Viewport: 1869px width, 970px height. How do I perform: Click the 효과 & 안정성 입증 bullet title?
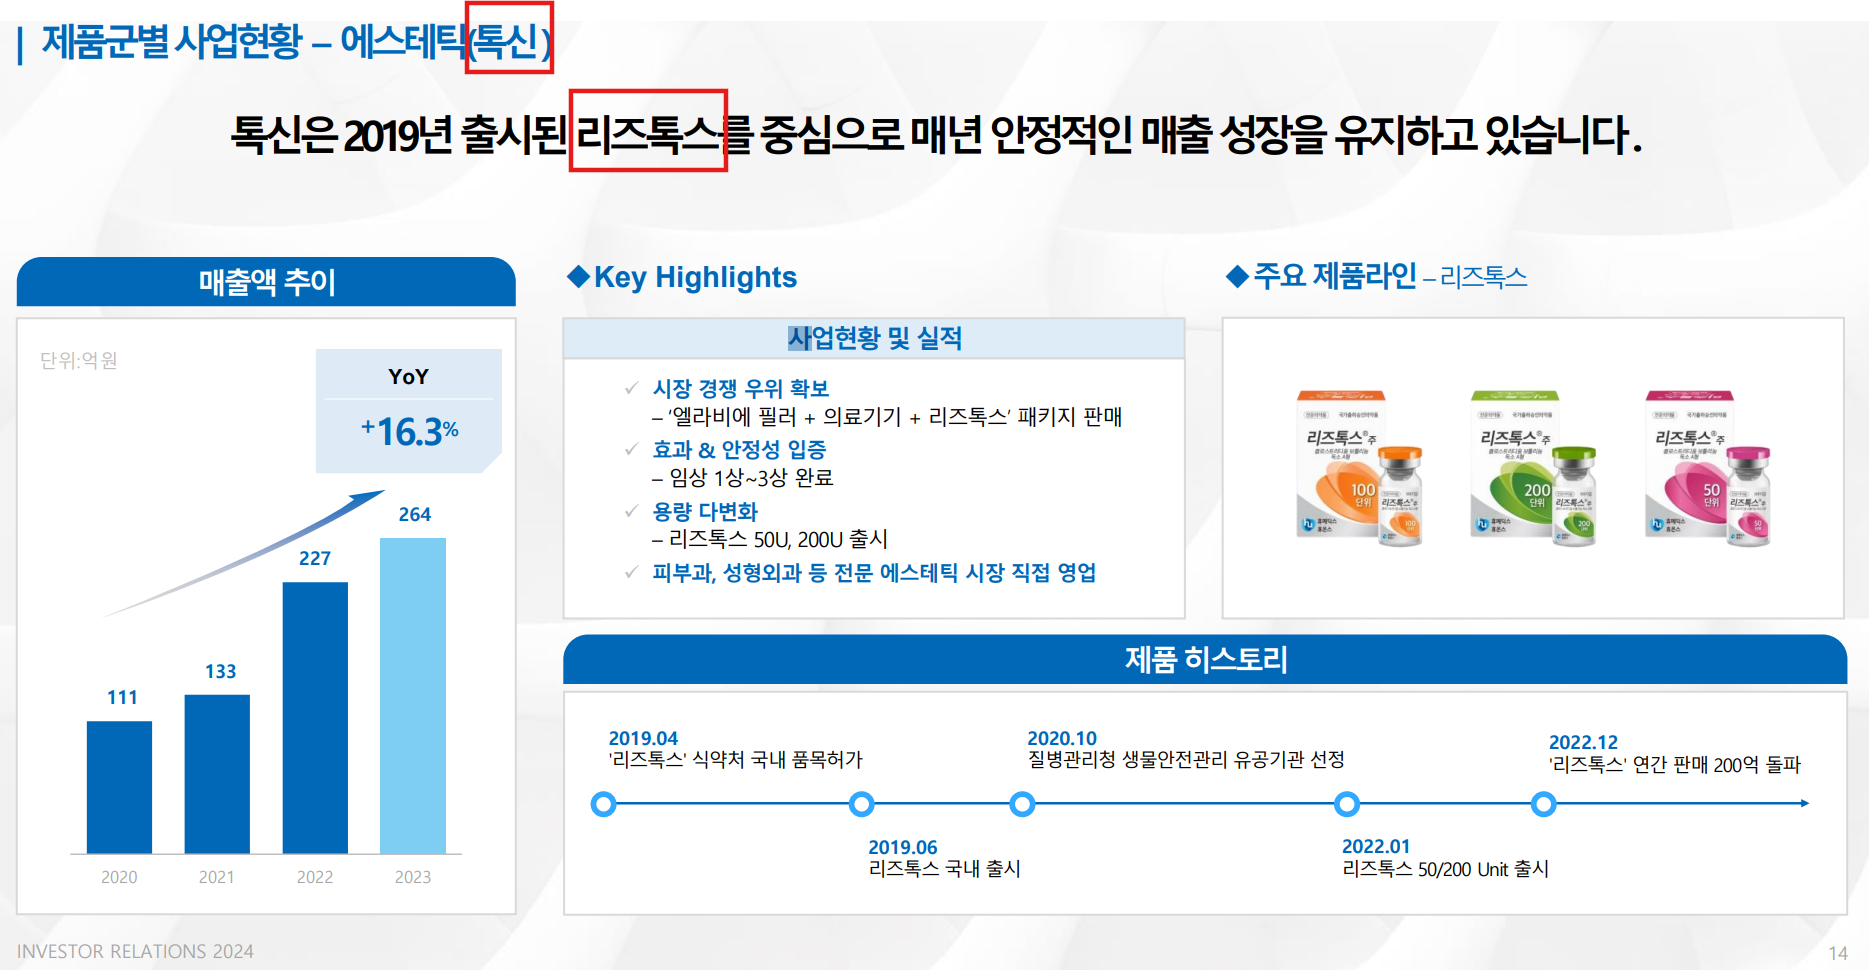pyautogui.click(x=739, y=449)
